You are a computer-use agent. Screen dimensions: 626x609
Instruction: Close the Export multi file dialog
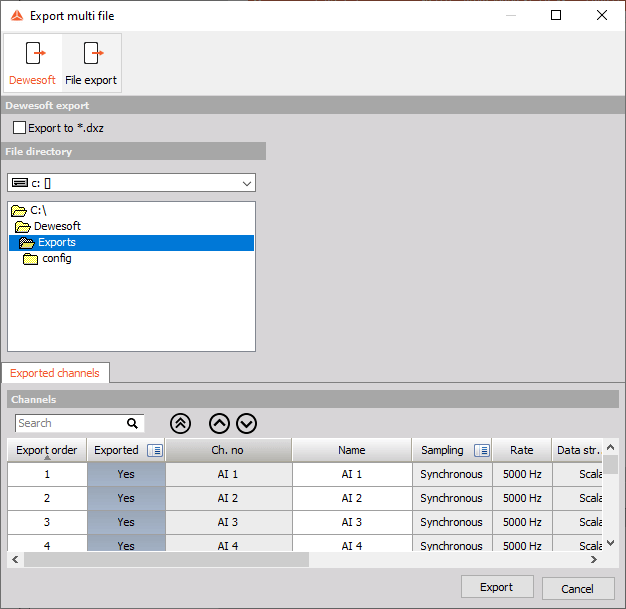click(602, 15)
